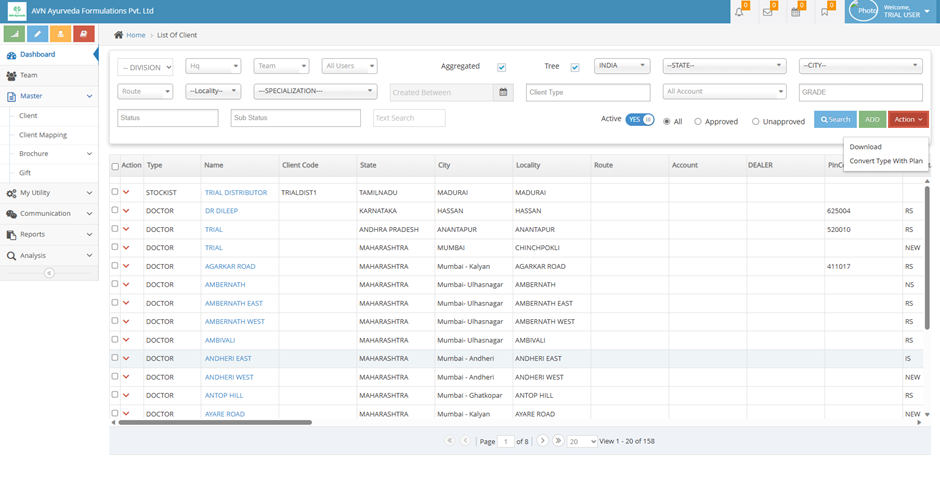Viewport: 940px width, 496px height.
Task: Select the Unapproved radio button
Action: (x=755, y=122)
